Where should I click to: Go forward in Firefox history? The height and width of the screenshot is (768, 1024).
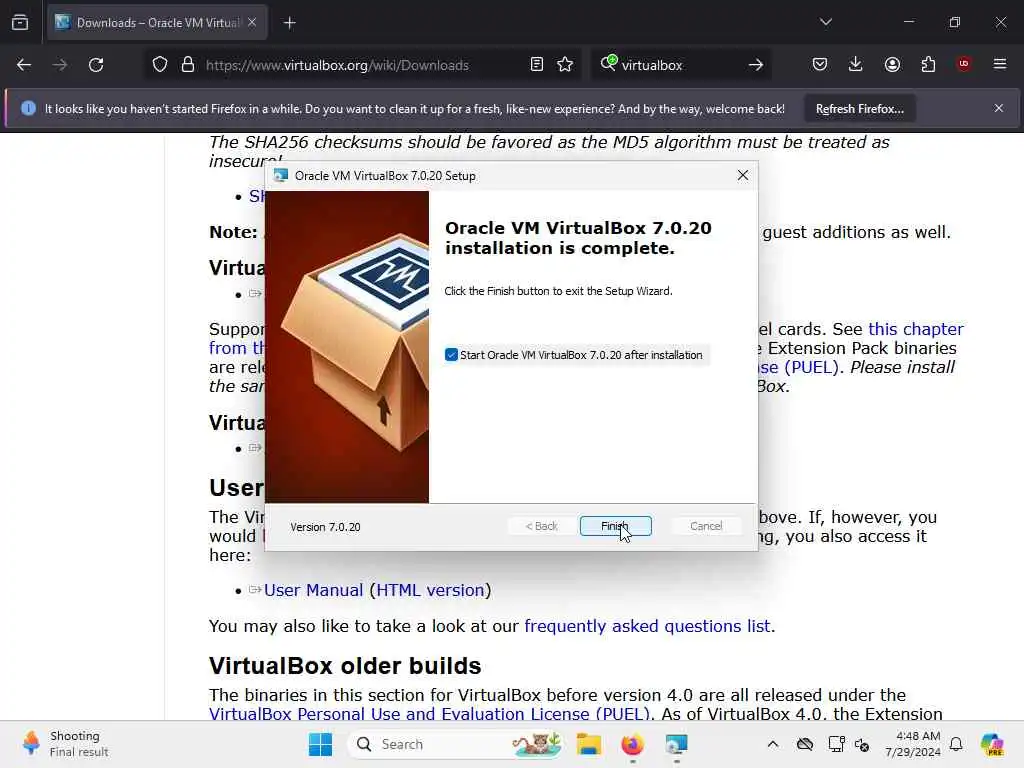(59, 65)
